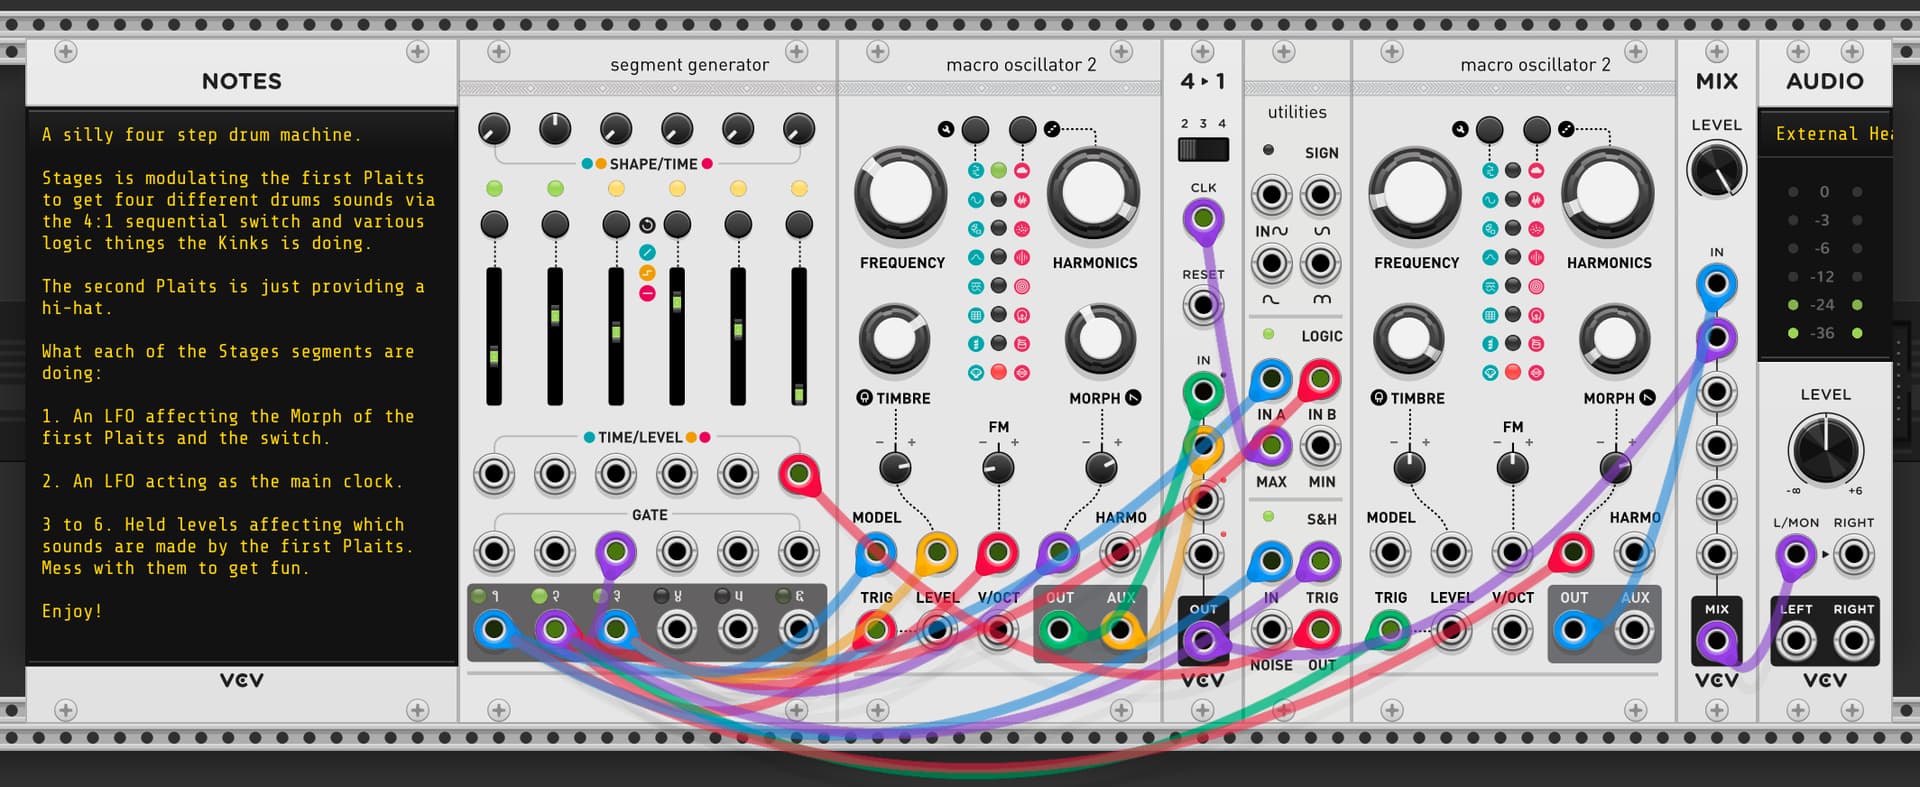Click the L/MON input jack on AUDIO
Image resolution: width=1920 pixels, height=787 pixels.
1796,554
